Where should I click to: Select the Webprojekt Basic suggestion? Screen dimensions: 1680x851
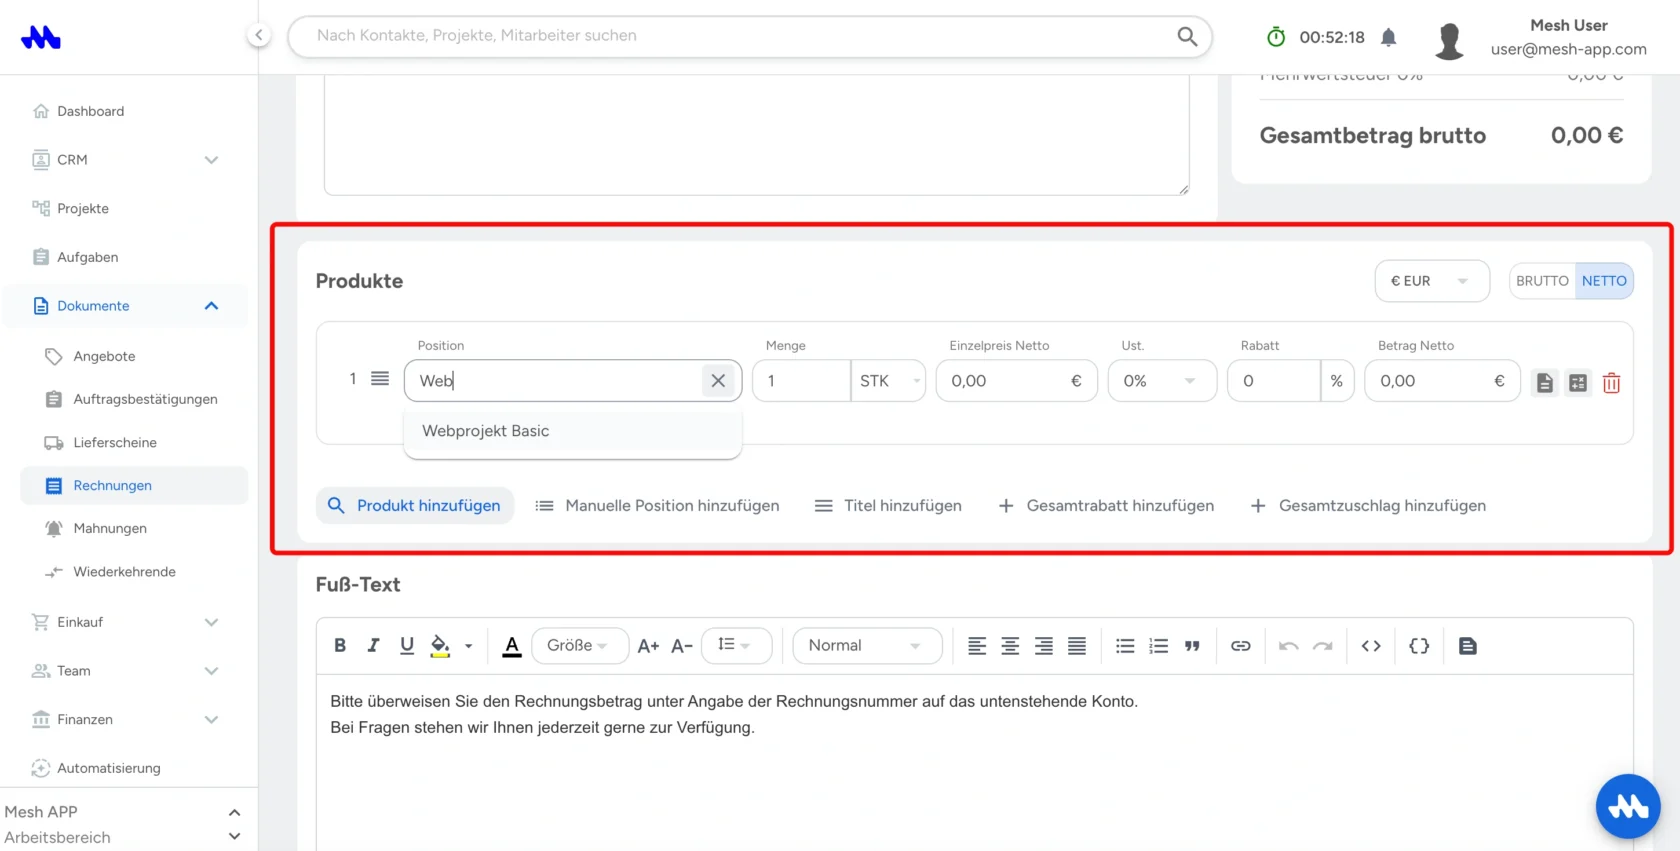[573, 431]
